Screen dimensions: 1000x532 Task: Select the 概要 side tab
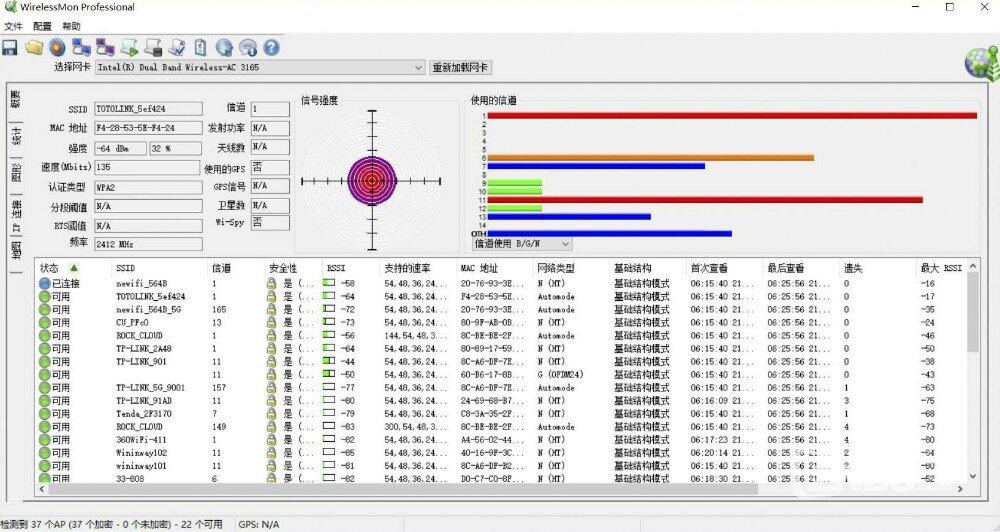[16, 100]
